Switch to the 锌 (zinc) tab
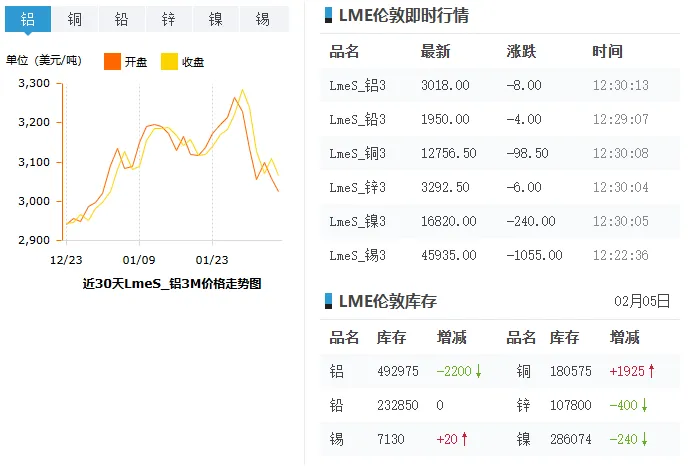 tap(168, 19)
